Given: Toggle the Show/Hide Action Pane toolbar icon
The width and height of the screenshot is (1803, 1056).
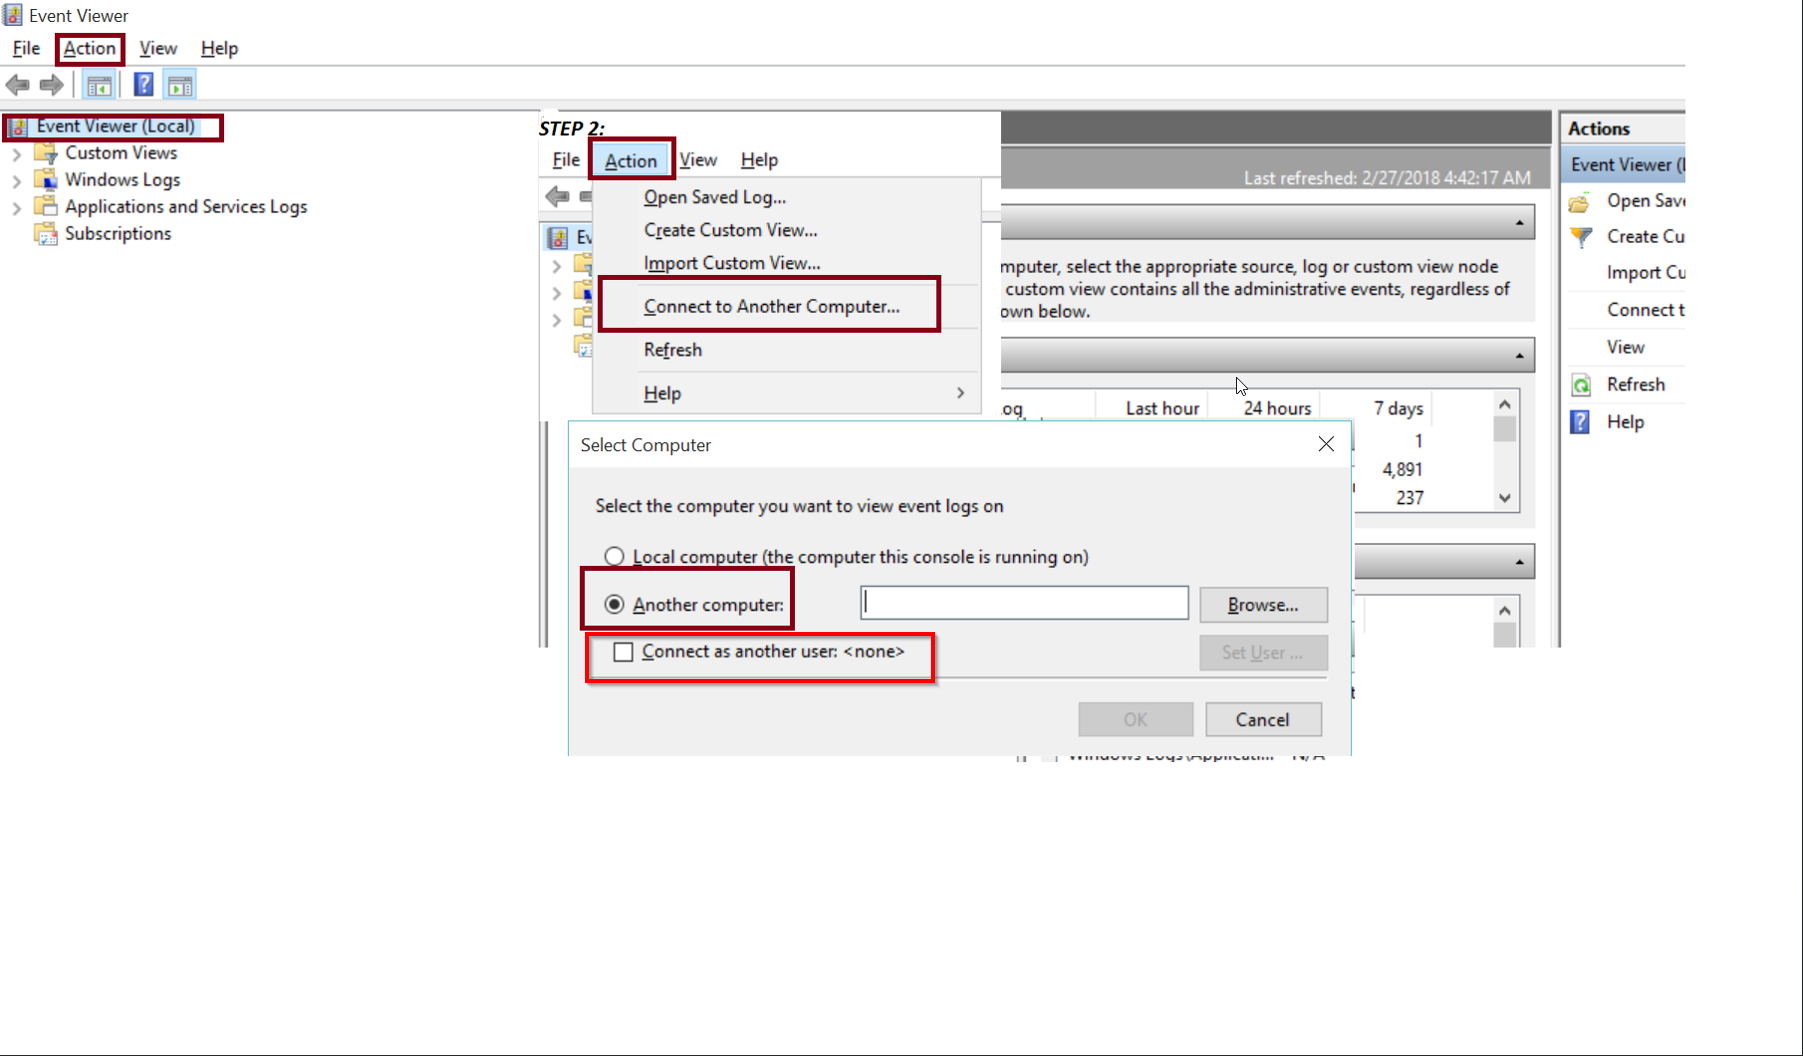Looking at the screenshot, I should coord(180,86).
